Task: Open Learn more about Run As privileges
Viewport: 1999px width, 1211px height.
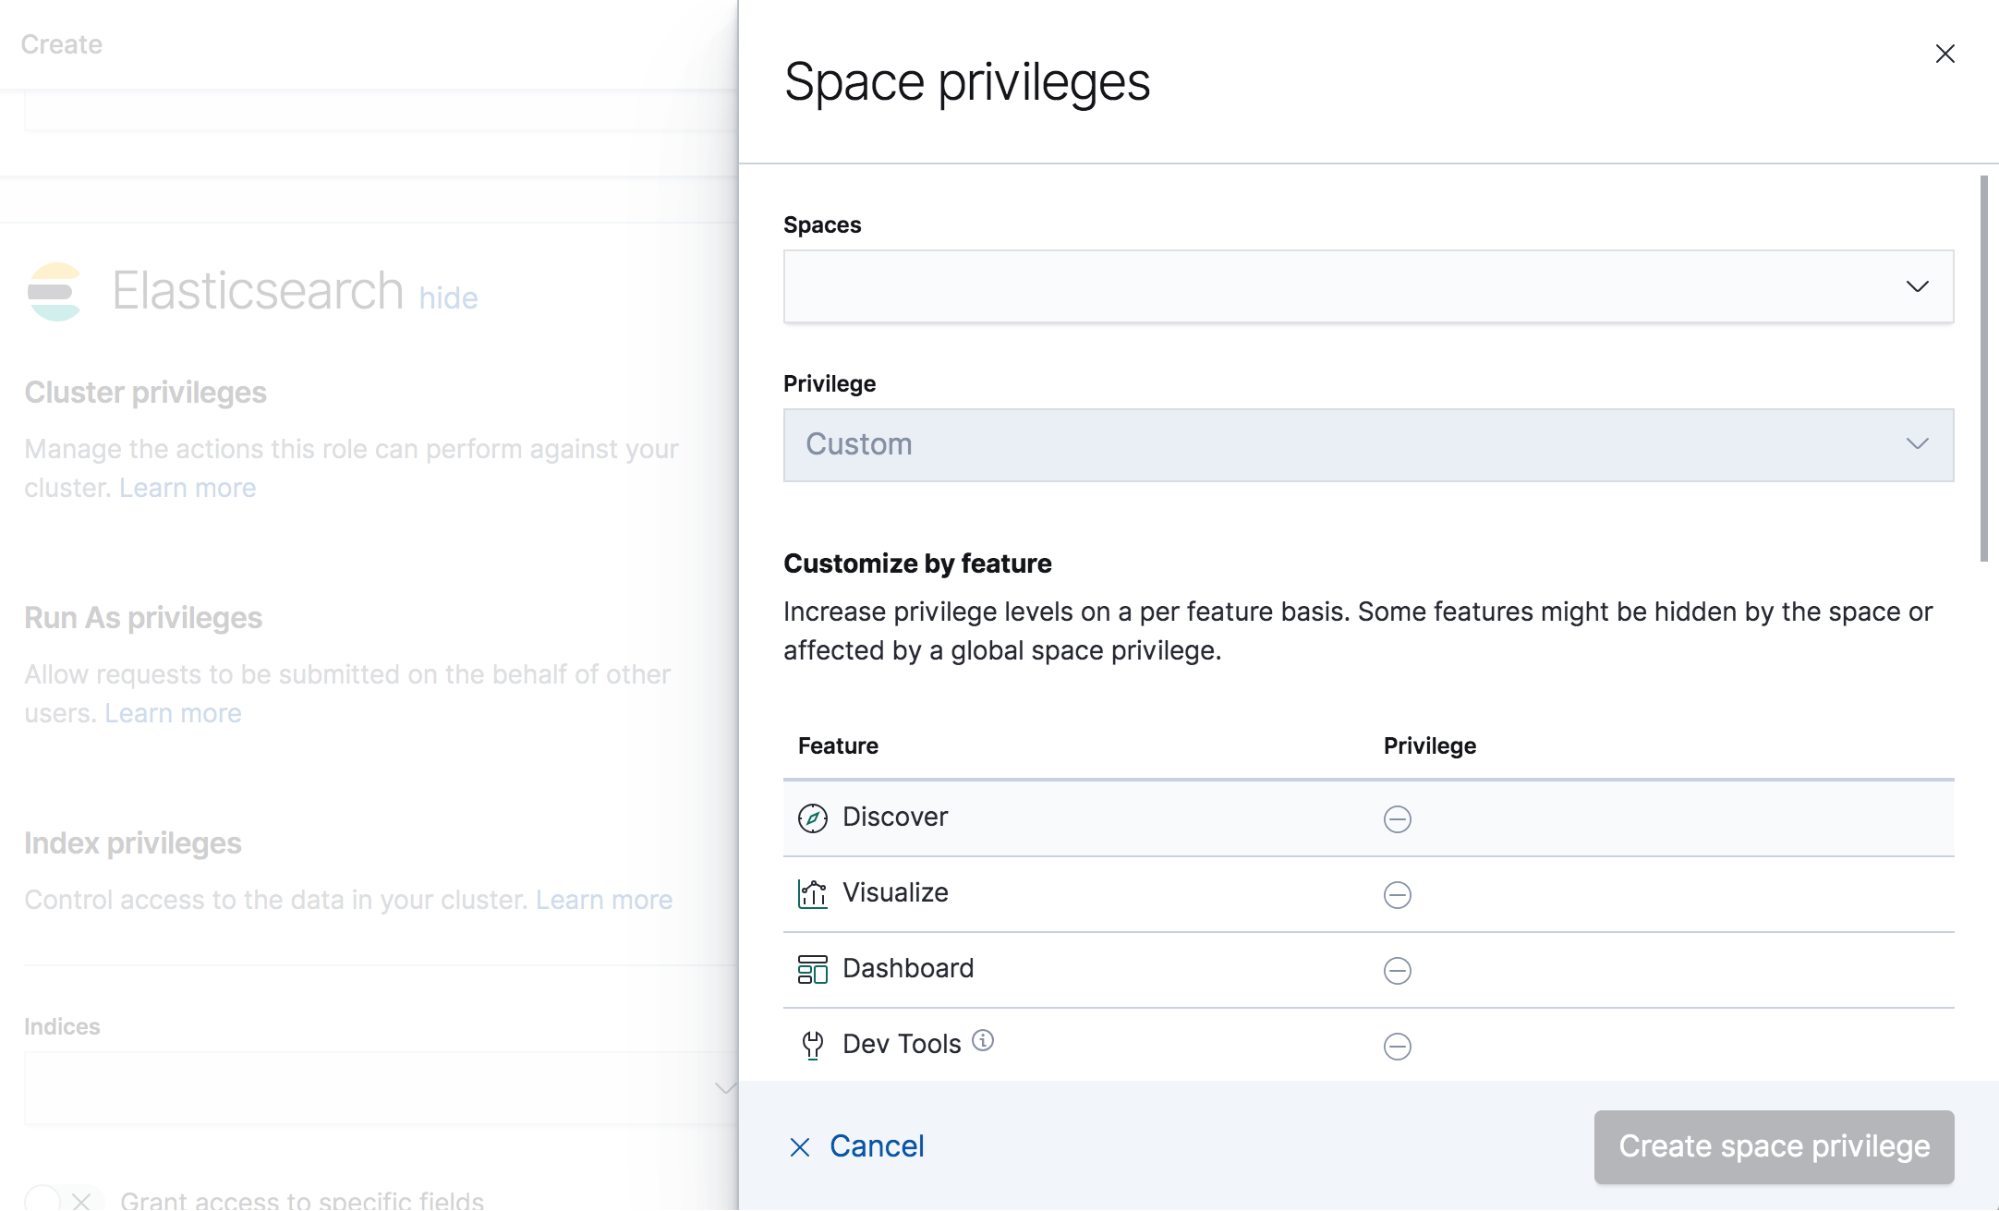Action: coord(172,712)
